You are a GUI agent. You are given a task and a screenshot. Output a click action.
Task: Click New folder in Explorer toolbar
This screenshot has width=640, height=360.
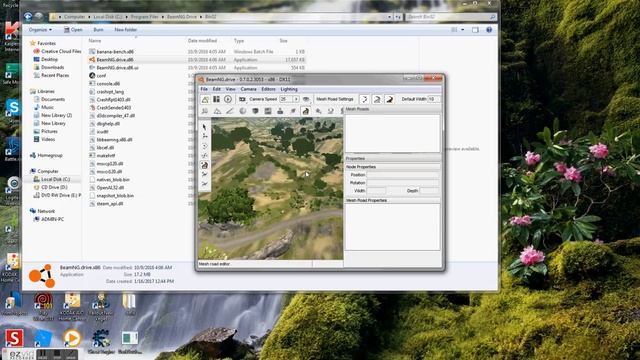pos(125,30)
